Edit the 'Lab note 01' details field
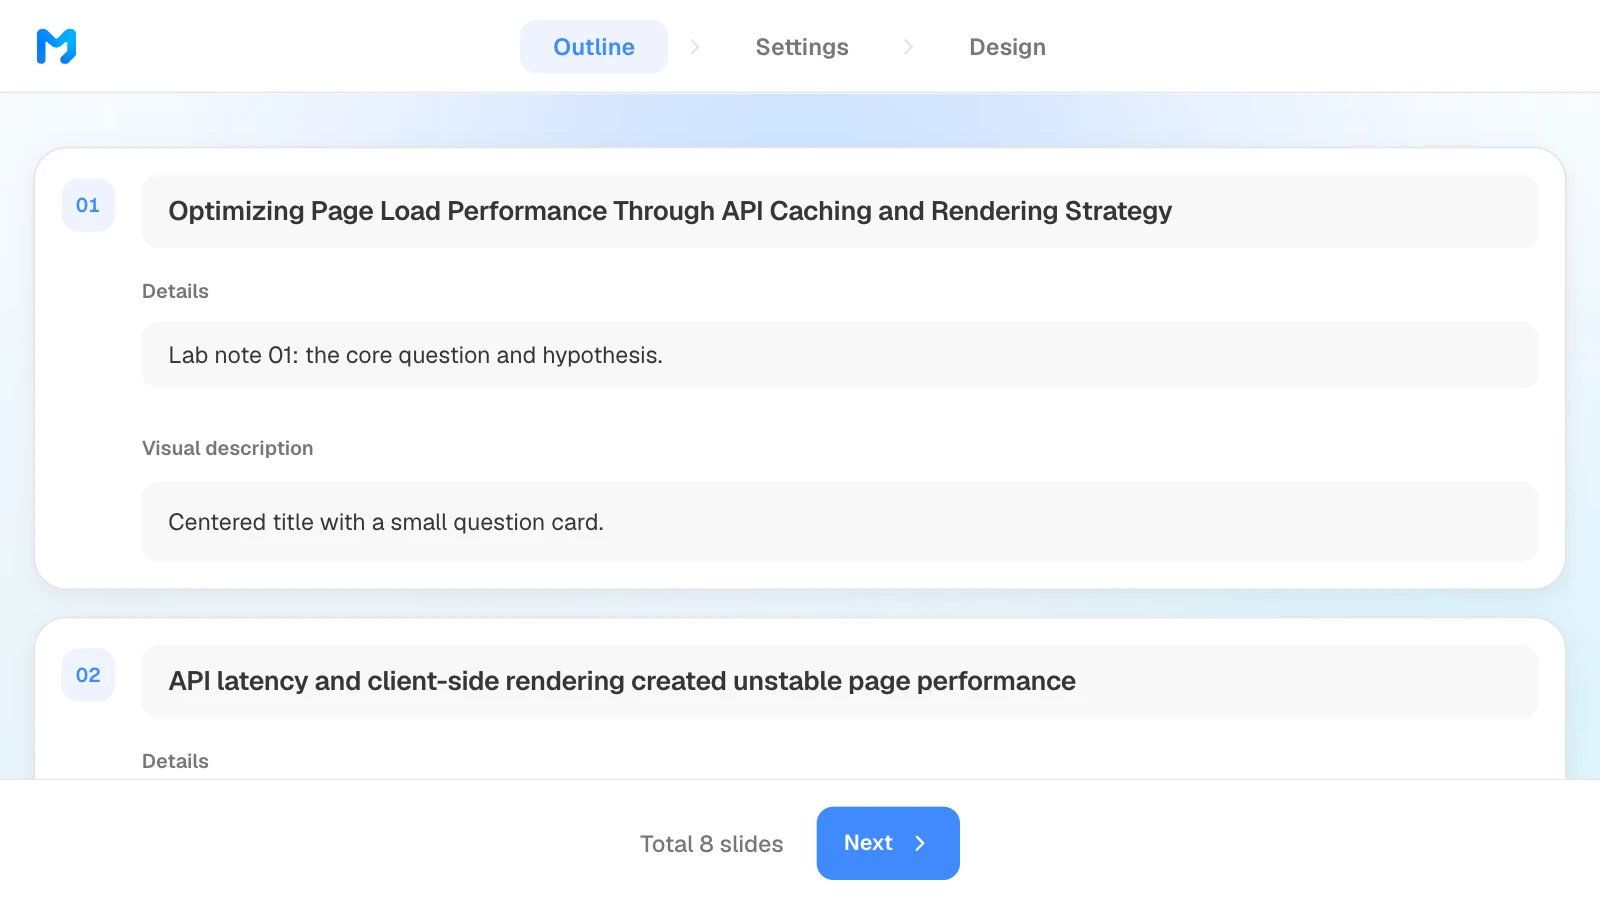Image resolution: width=1600 pixels, height=900 pixels. (x=840, y=355)
